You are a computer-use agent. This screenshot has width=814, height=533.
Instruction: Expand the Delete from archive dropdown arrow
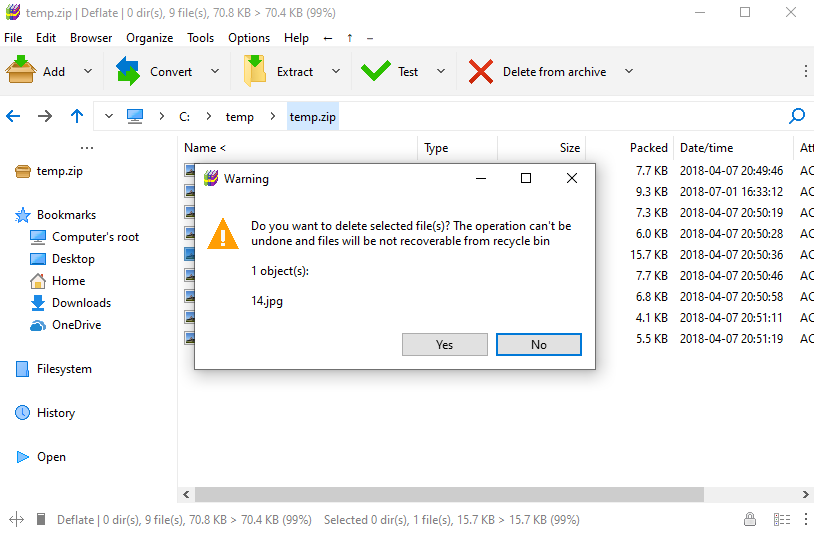[629, 71]
